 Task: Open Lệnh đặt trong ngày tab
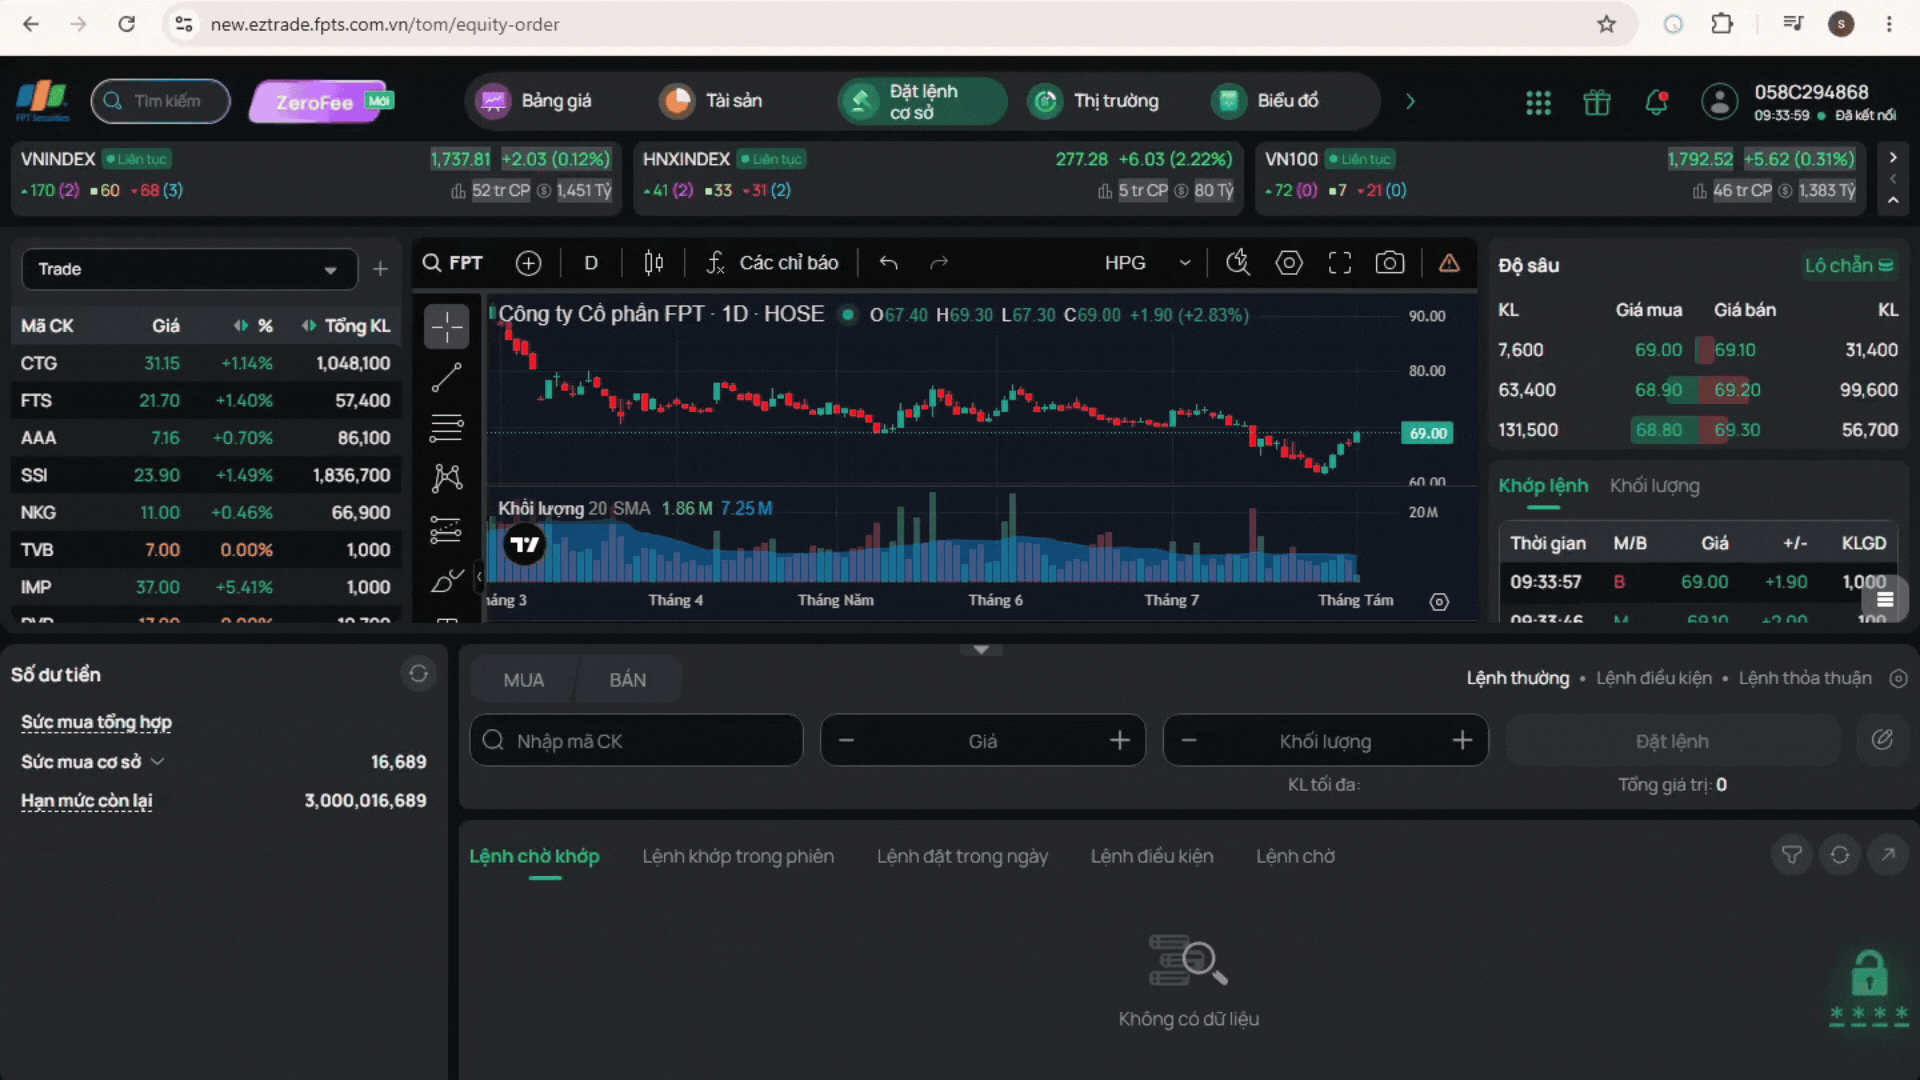[962, 857]
